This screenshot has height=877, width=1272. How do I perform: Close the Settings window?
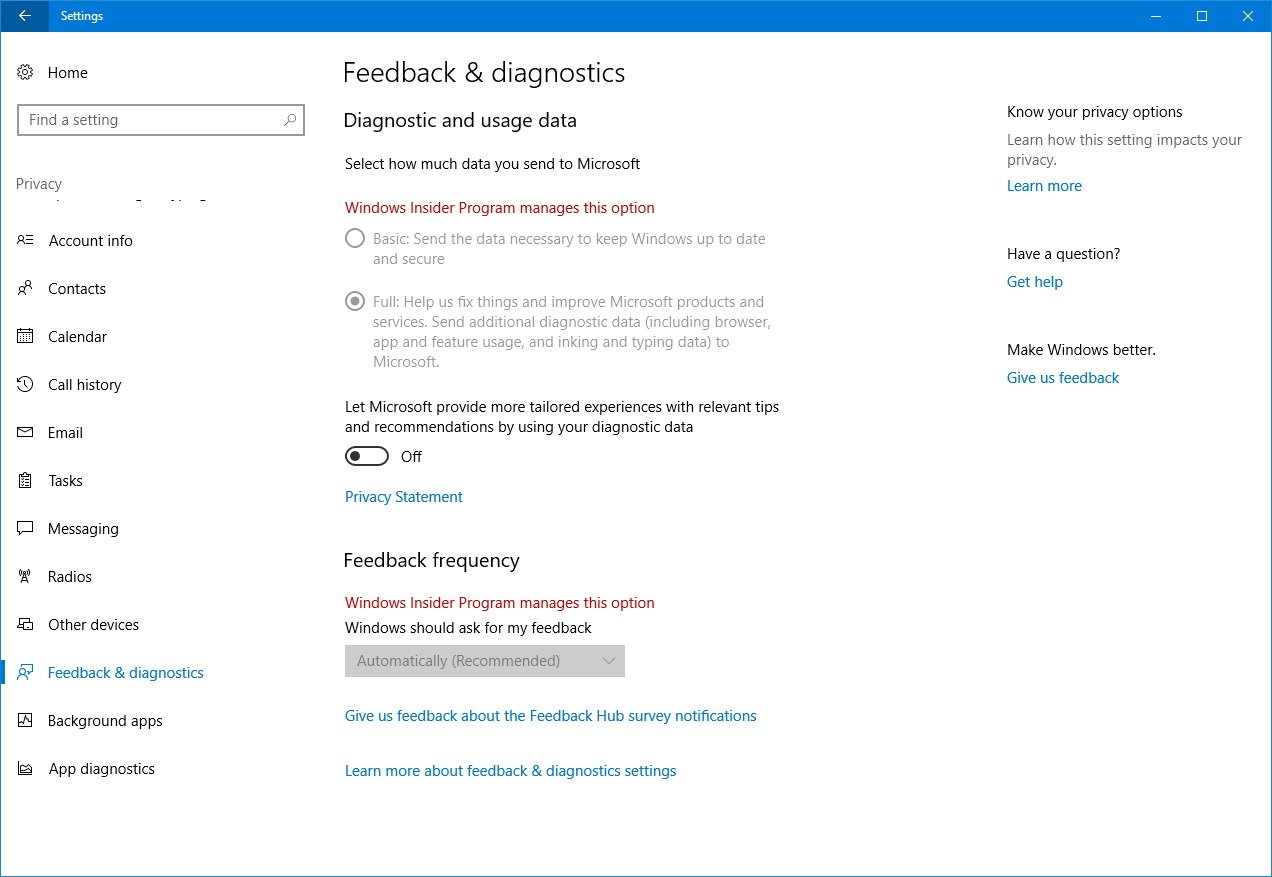pyautogui.click(x=1248, y=16)
